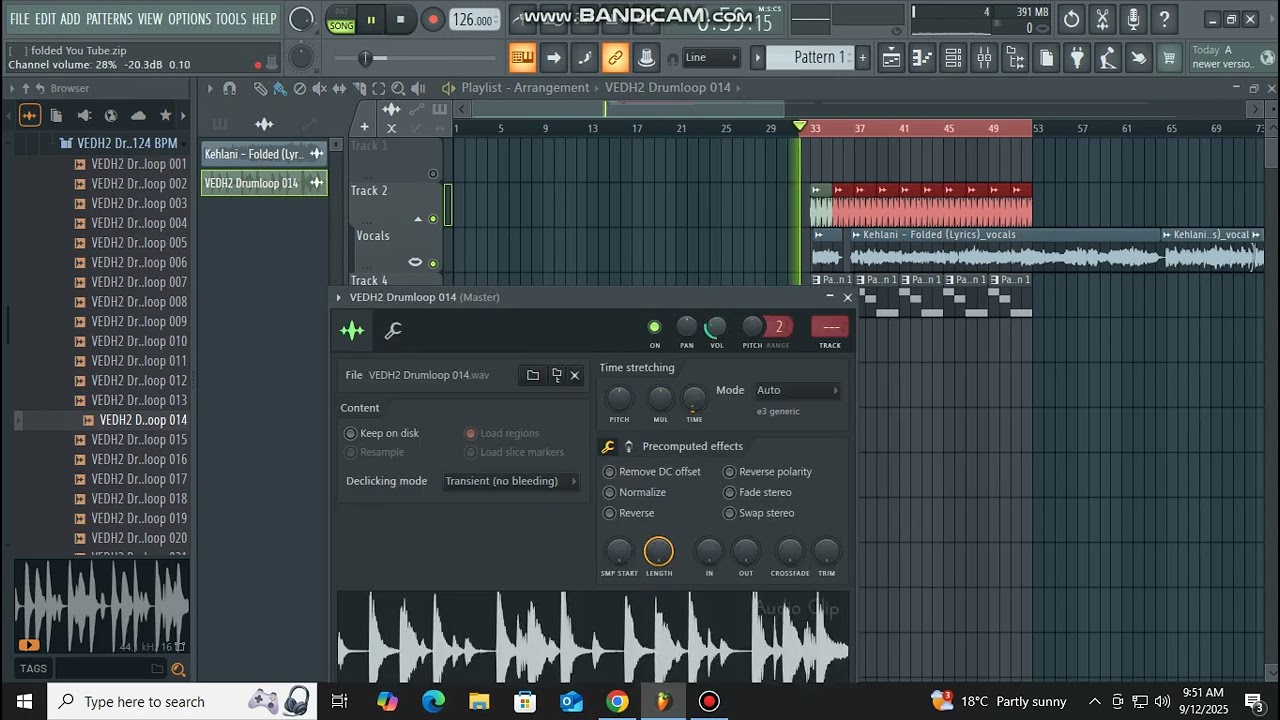Enable Swap stereo

pyautogui.click(x=759, y=513)
